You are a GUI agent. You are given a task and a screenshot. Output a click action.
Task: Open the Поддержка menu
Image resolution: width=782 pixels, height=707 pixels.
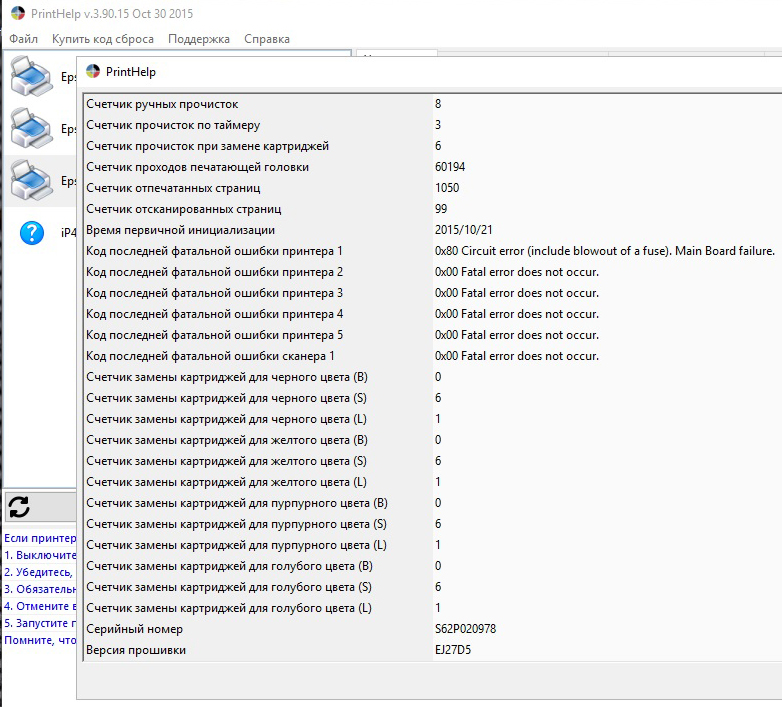pyautogui.click(x=198, y=39)
